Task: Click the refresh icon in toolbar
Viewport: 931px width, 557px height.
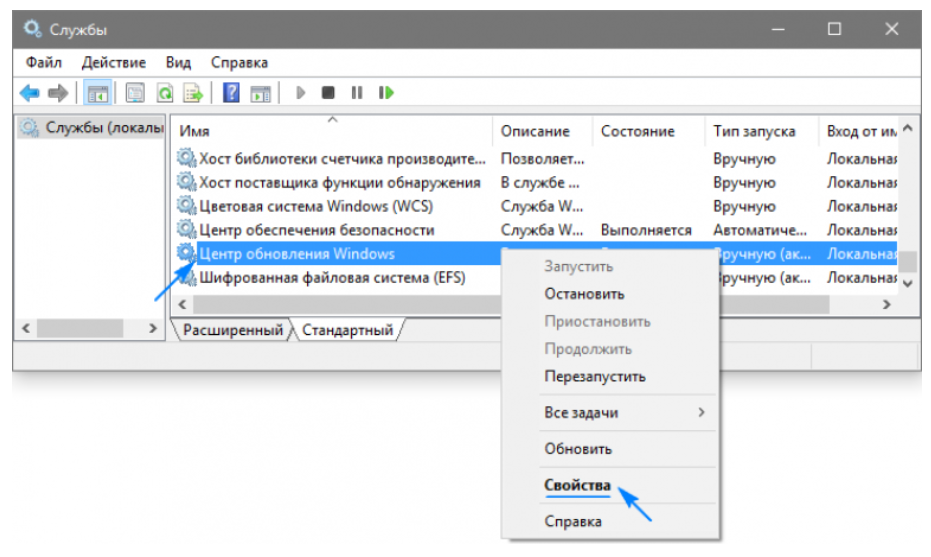Action: [164, 93]
